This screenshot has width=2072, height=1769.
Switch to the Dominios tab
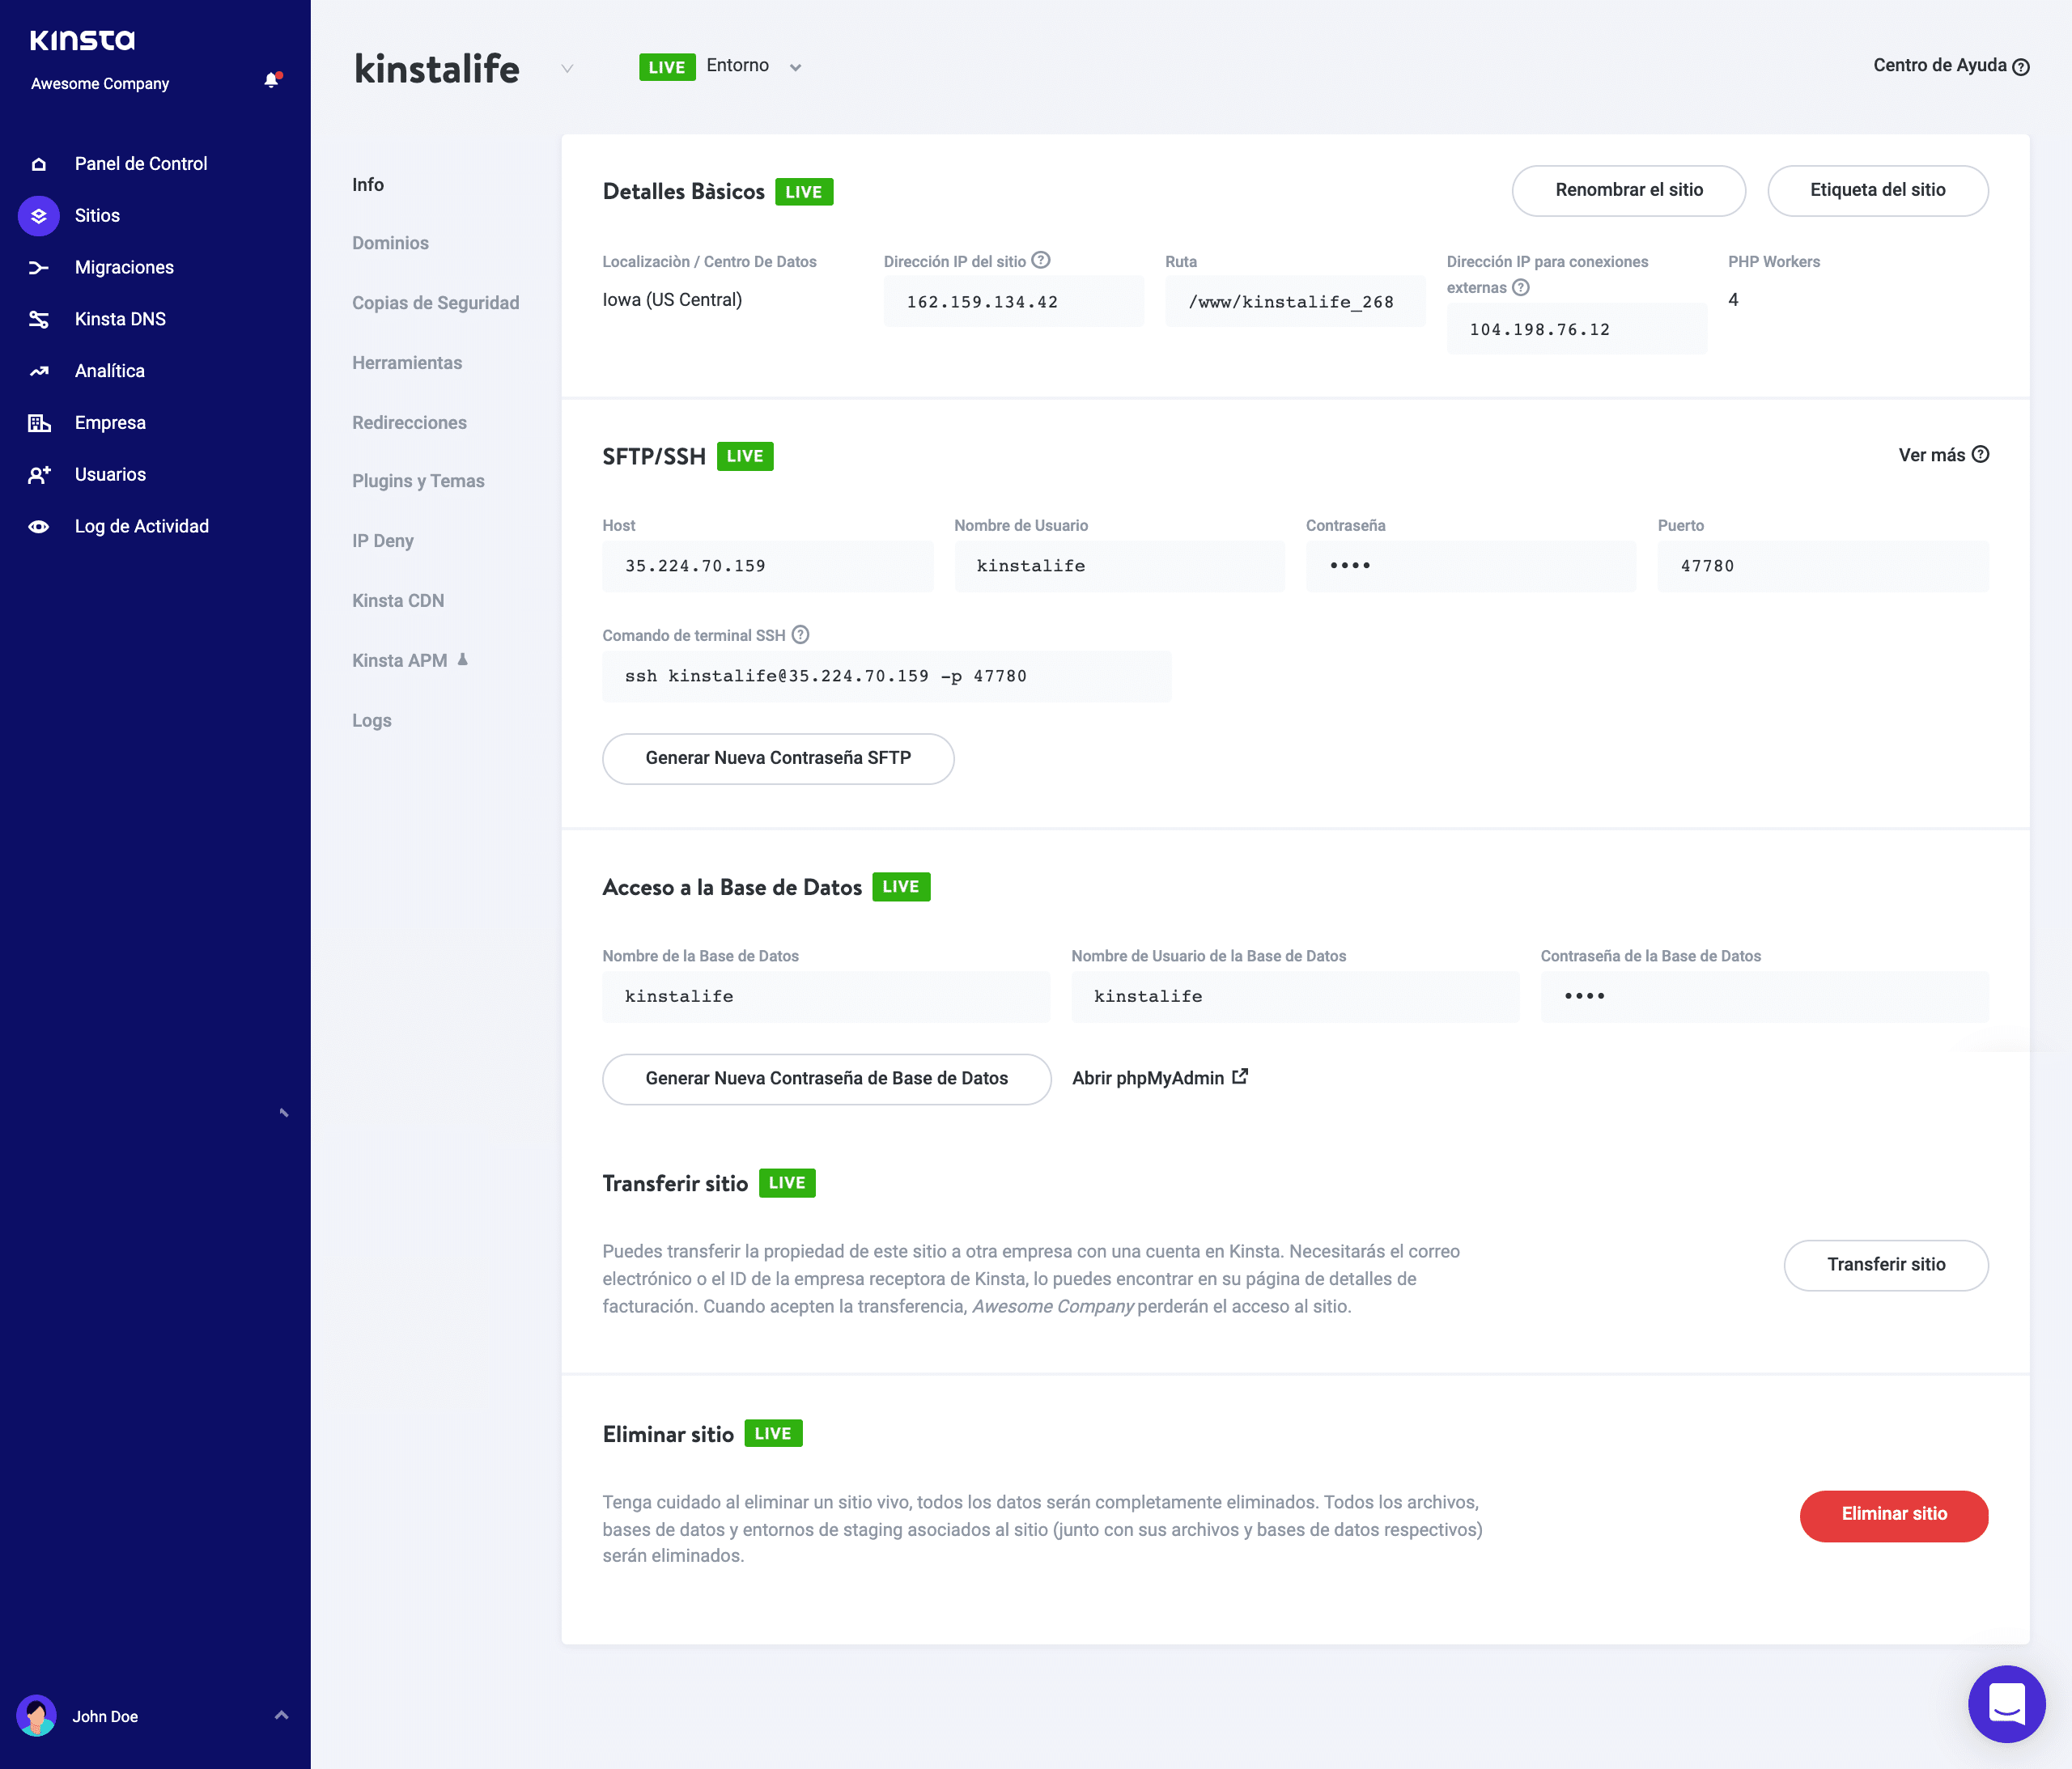point(390,242)
